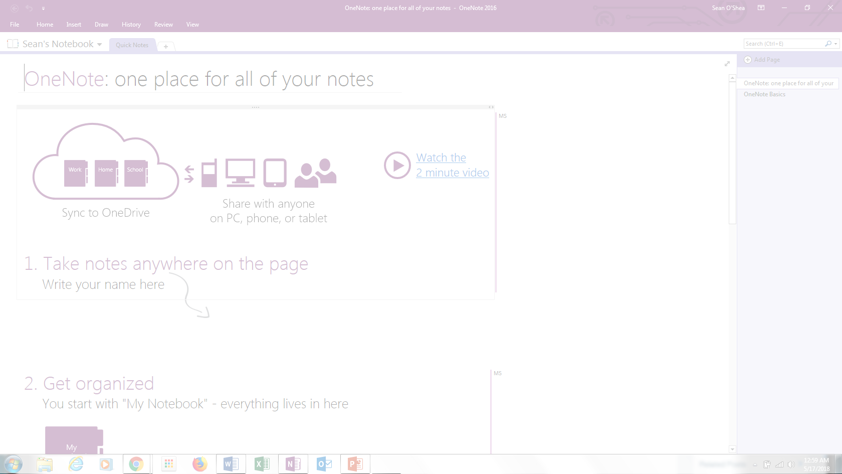Create a new section with the plus tab
842x474 pixels.
(166, 47)
